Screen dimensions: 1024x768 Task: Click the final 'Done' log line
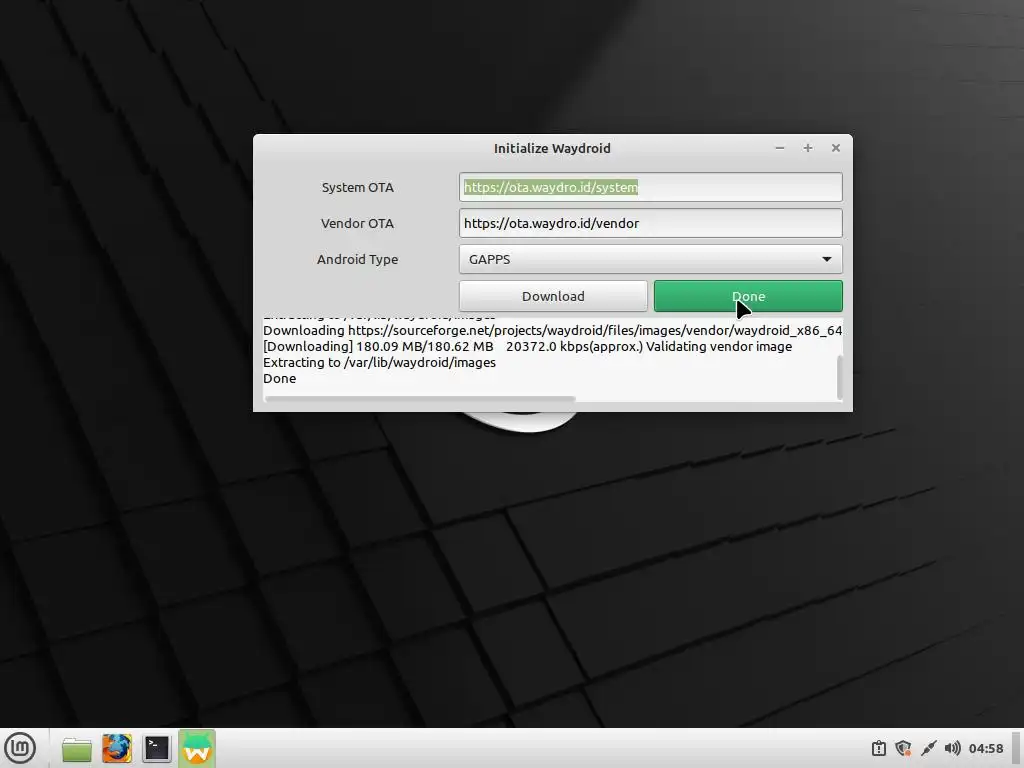[x=280, y=379]
